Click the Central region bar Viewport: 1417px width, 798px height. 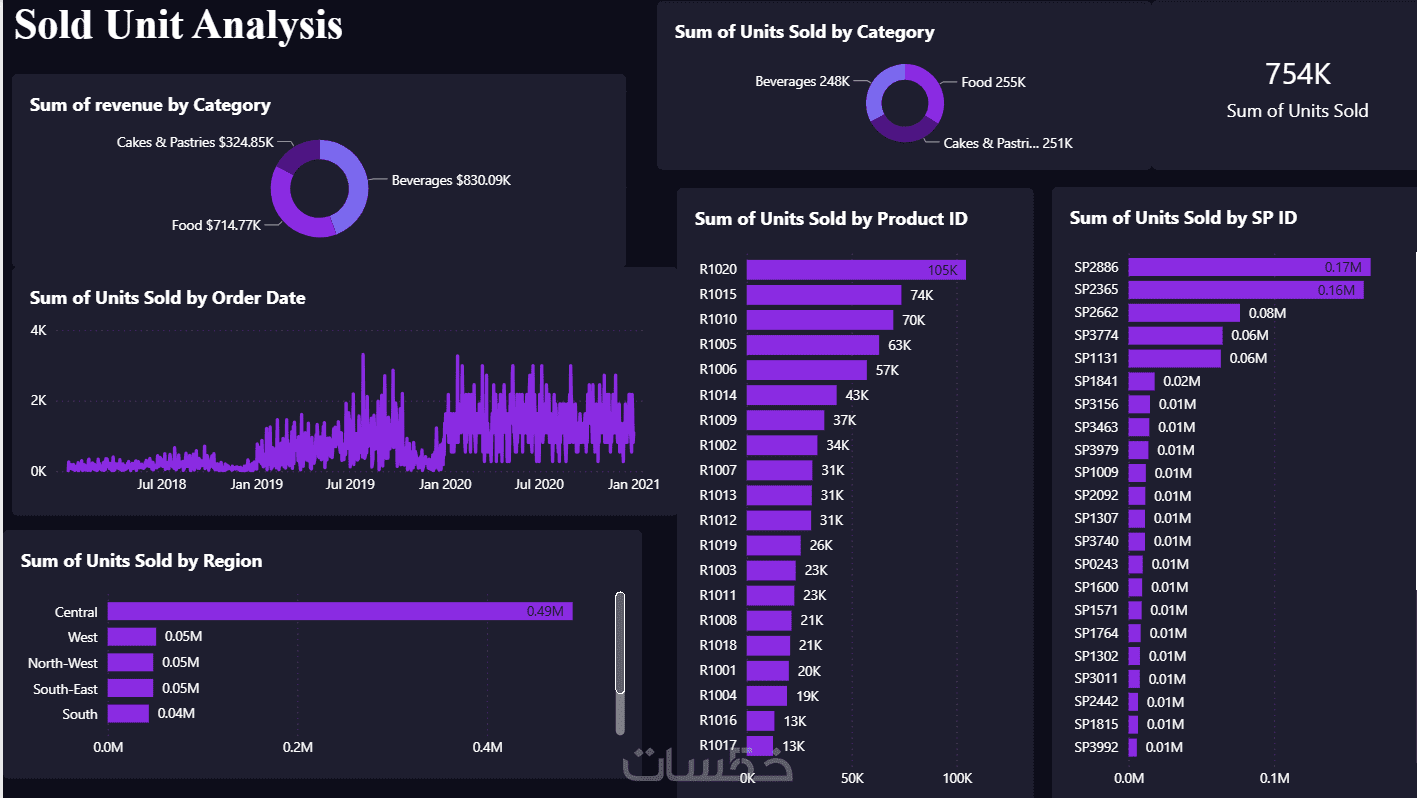tap(340, 611)
